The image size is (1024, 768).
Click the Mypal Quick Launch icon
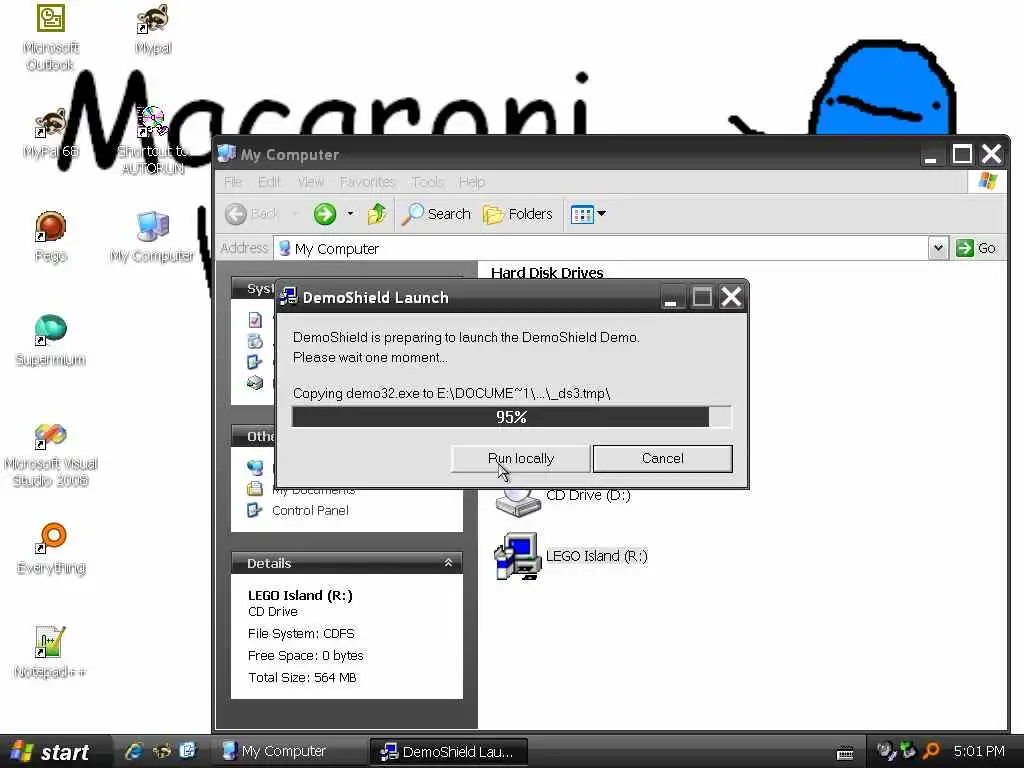(161, 752)
